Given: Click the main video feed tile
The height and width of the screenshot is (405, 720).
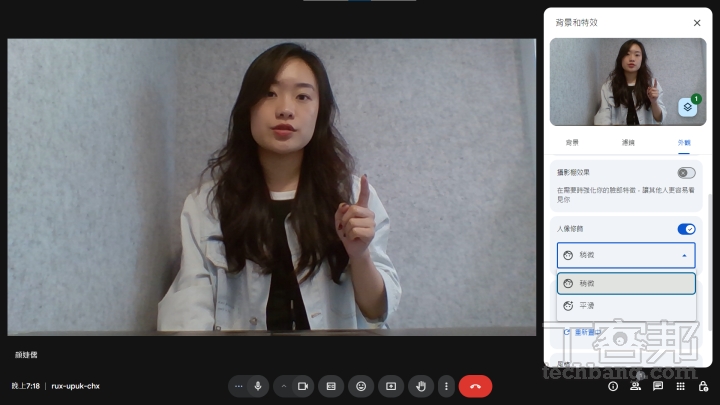Looking at the screenshot, I should pyautogui.click(x=271, y=187).
